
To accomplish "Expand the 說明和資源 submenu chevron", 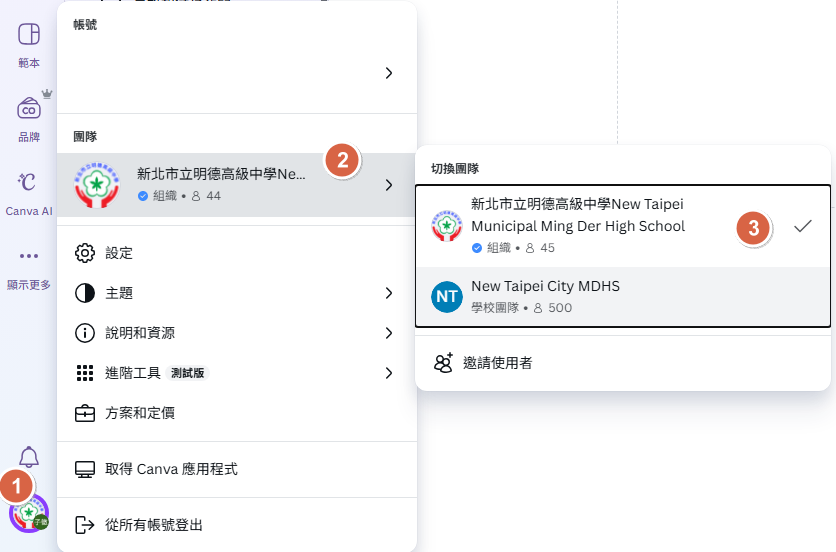I will pyautogui.click(x=389, y=333).
